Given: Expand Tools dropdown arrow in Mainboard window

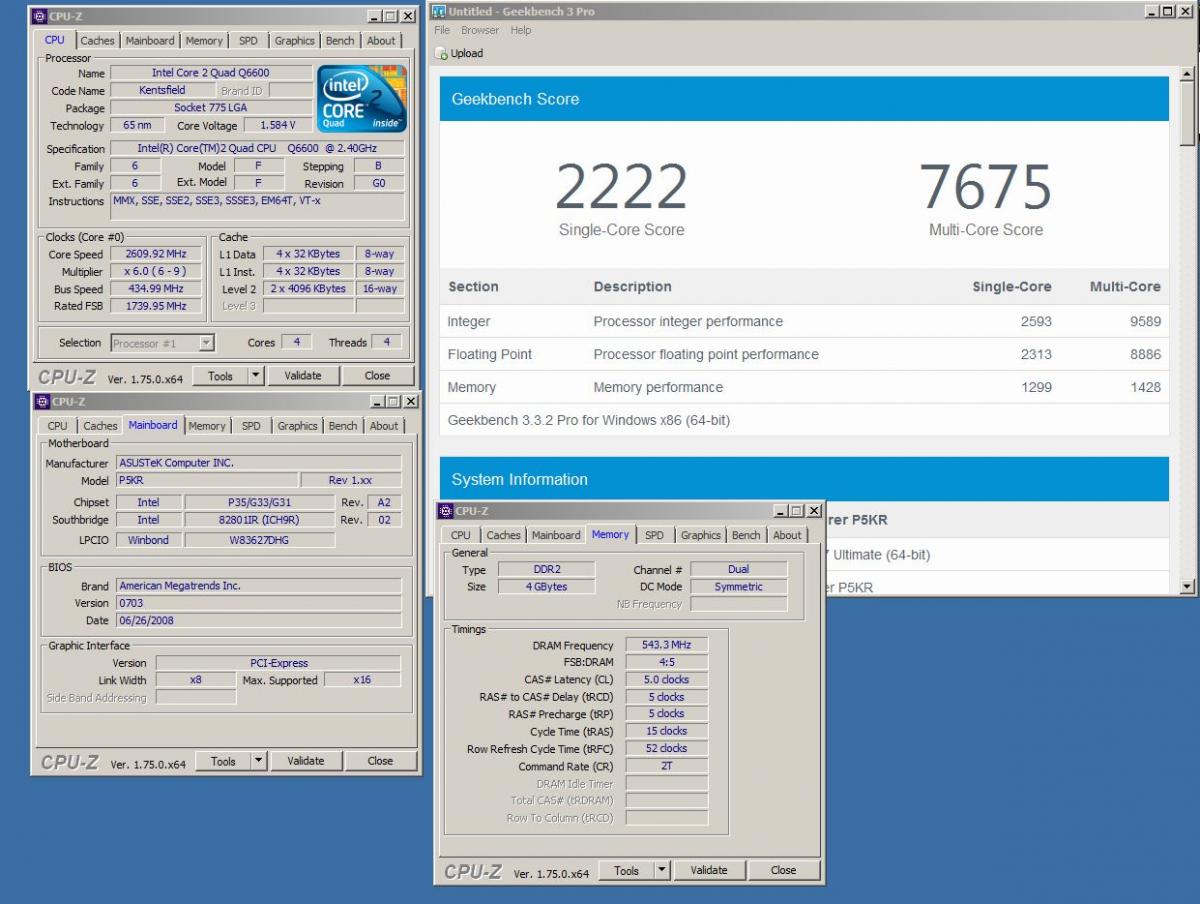Looking at the screenshot, I should 258,761.
